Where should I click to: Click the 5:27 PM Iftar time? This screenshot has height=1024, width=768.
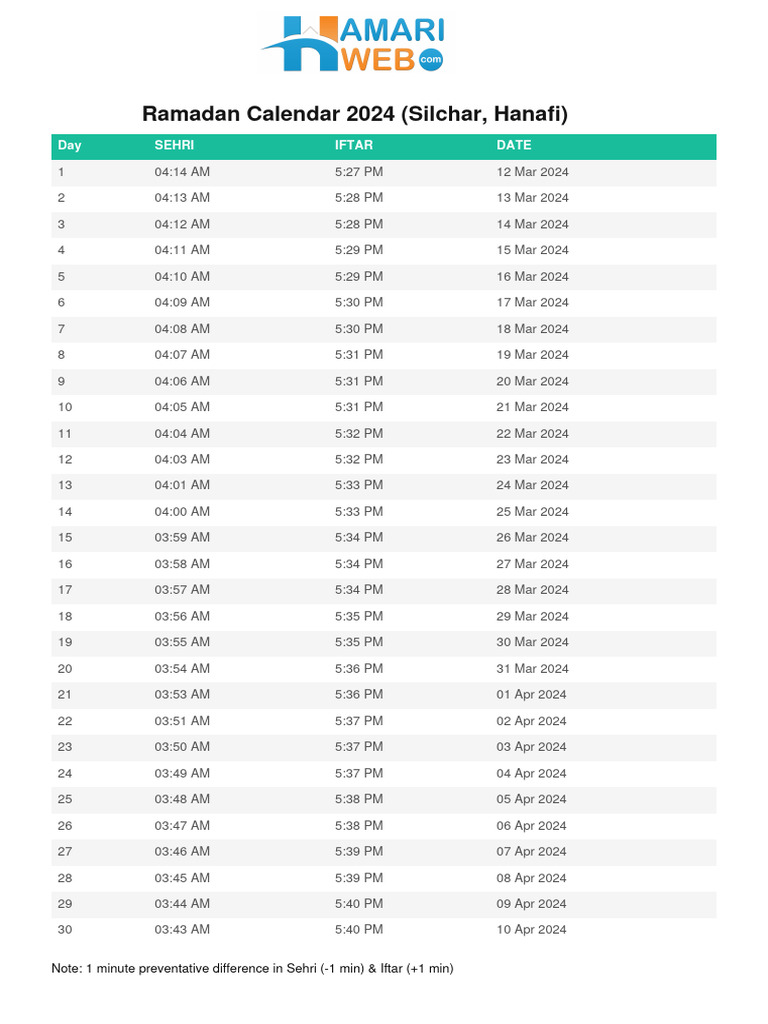[x=359, y=172]
